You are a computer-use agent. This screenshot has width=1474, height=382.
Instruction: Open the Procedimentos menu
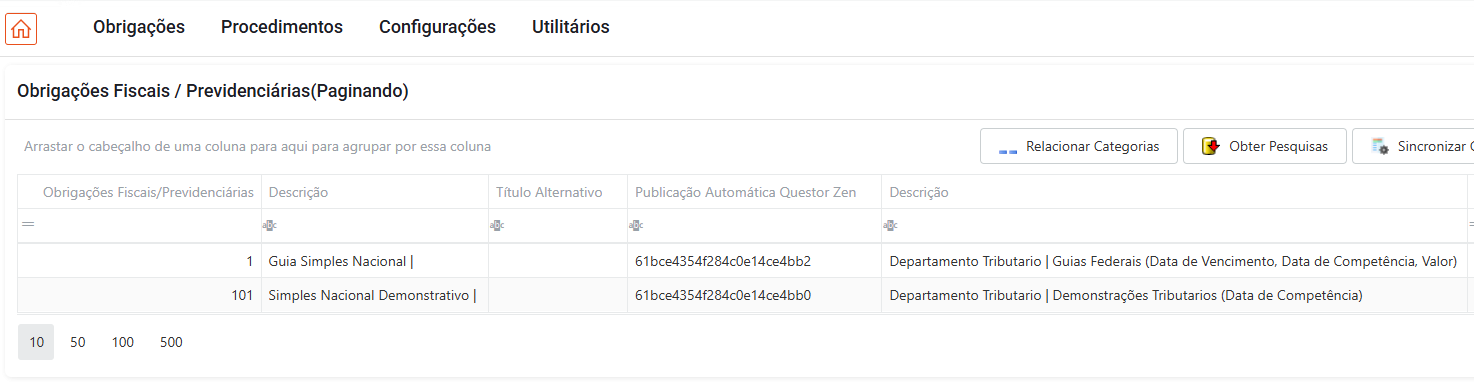point(282,27)
